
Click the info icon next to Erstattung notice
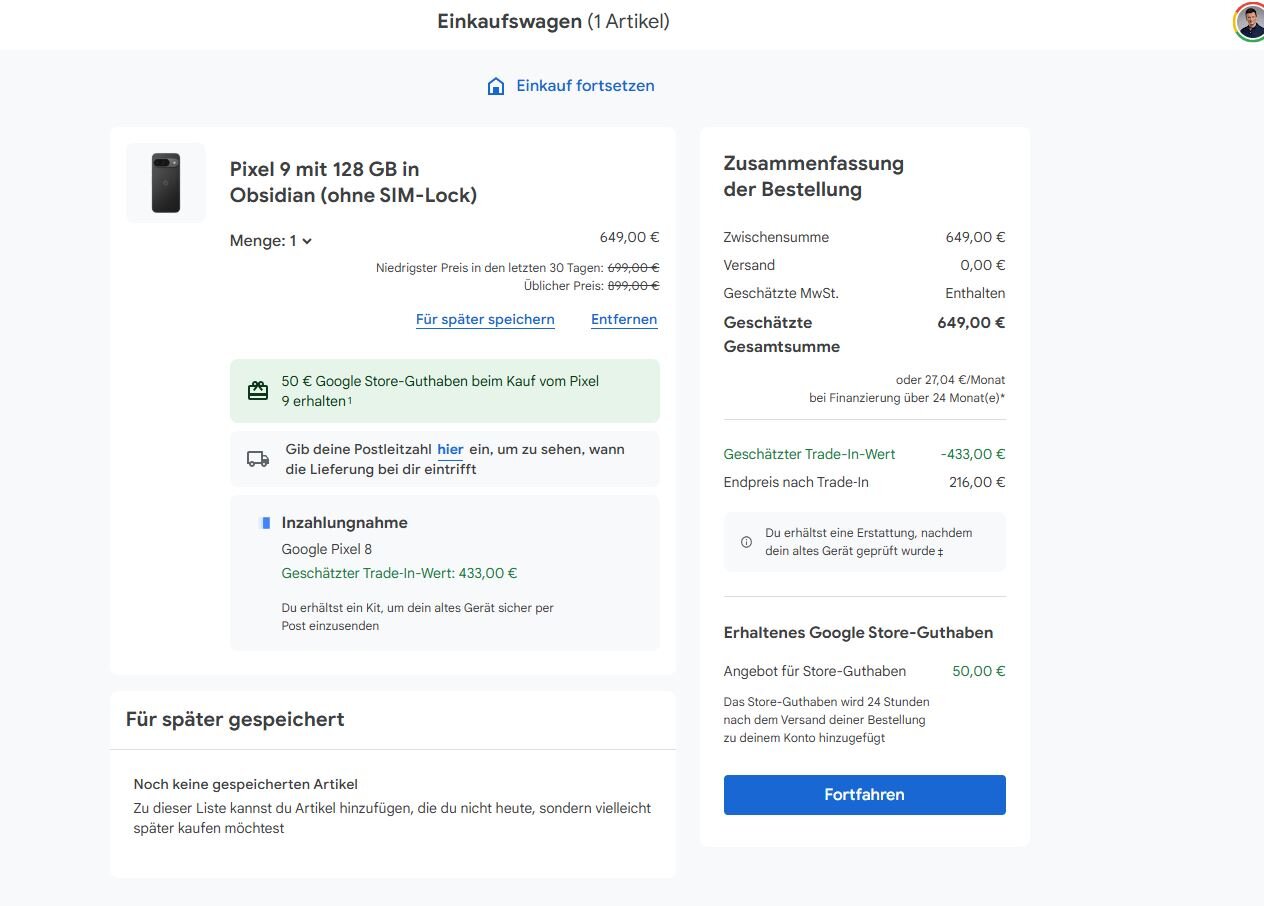pyautogui.click(x=746, y=542)
